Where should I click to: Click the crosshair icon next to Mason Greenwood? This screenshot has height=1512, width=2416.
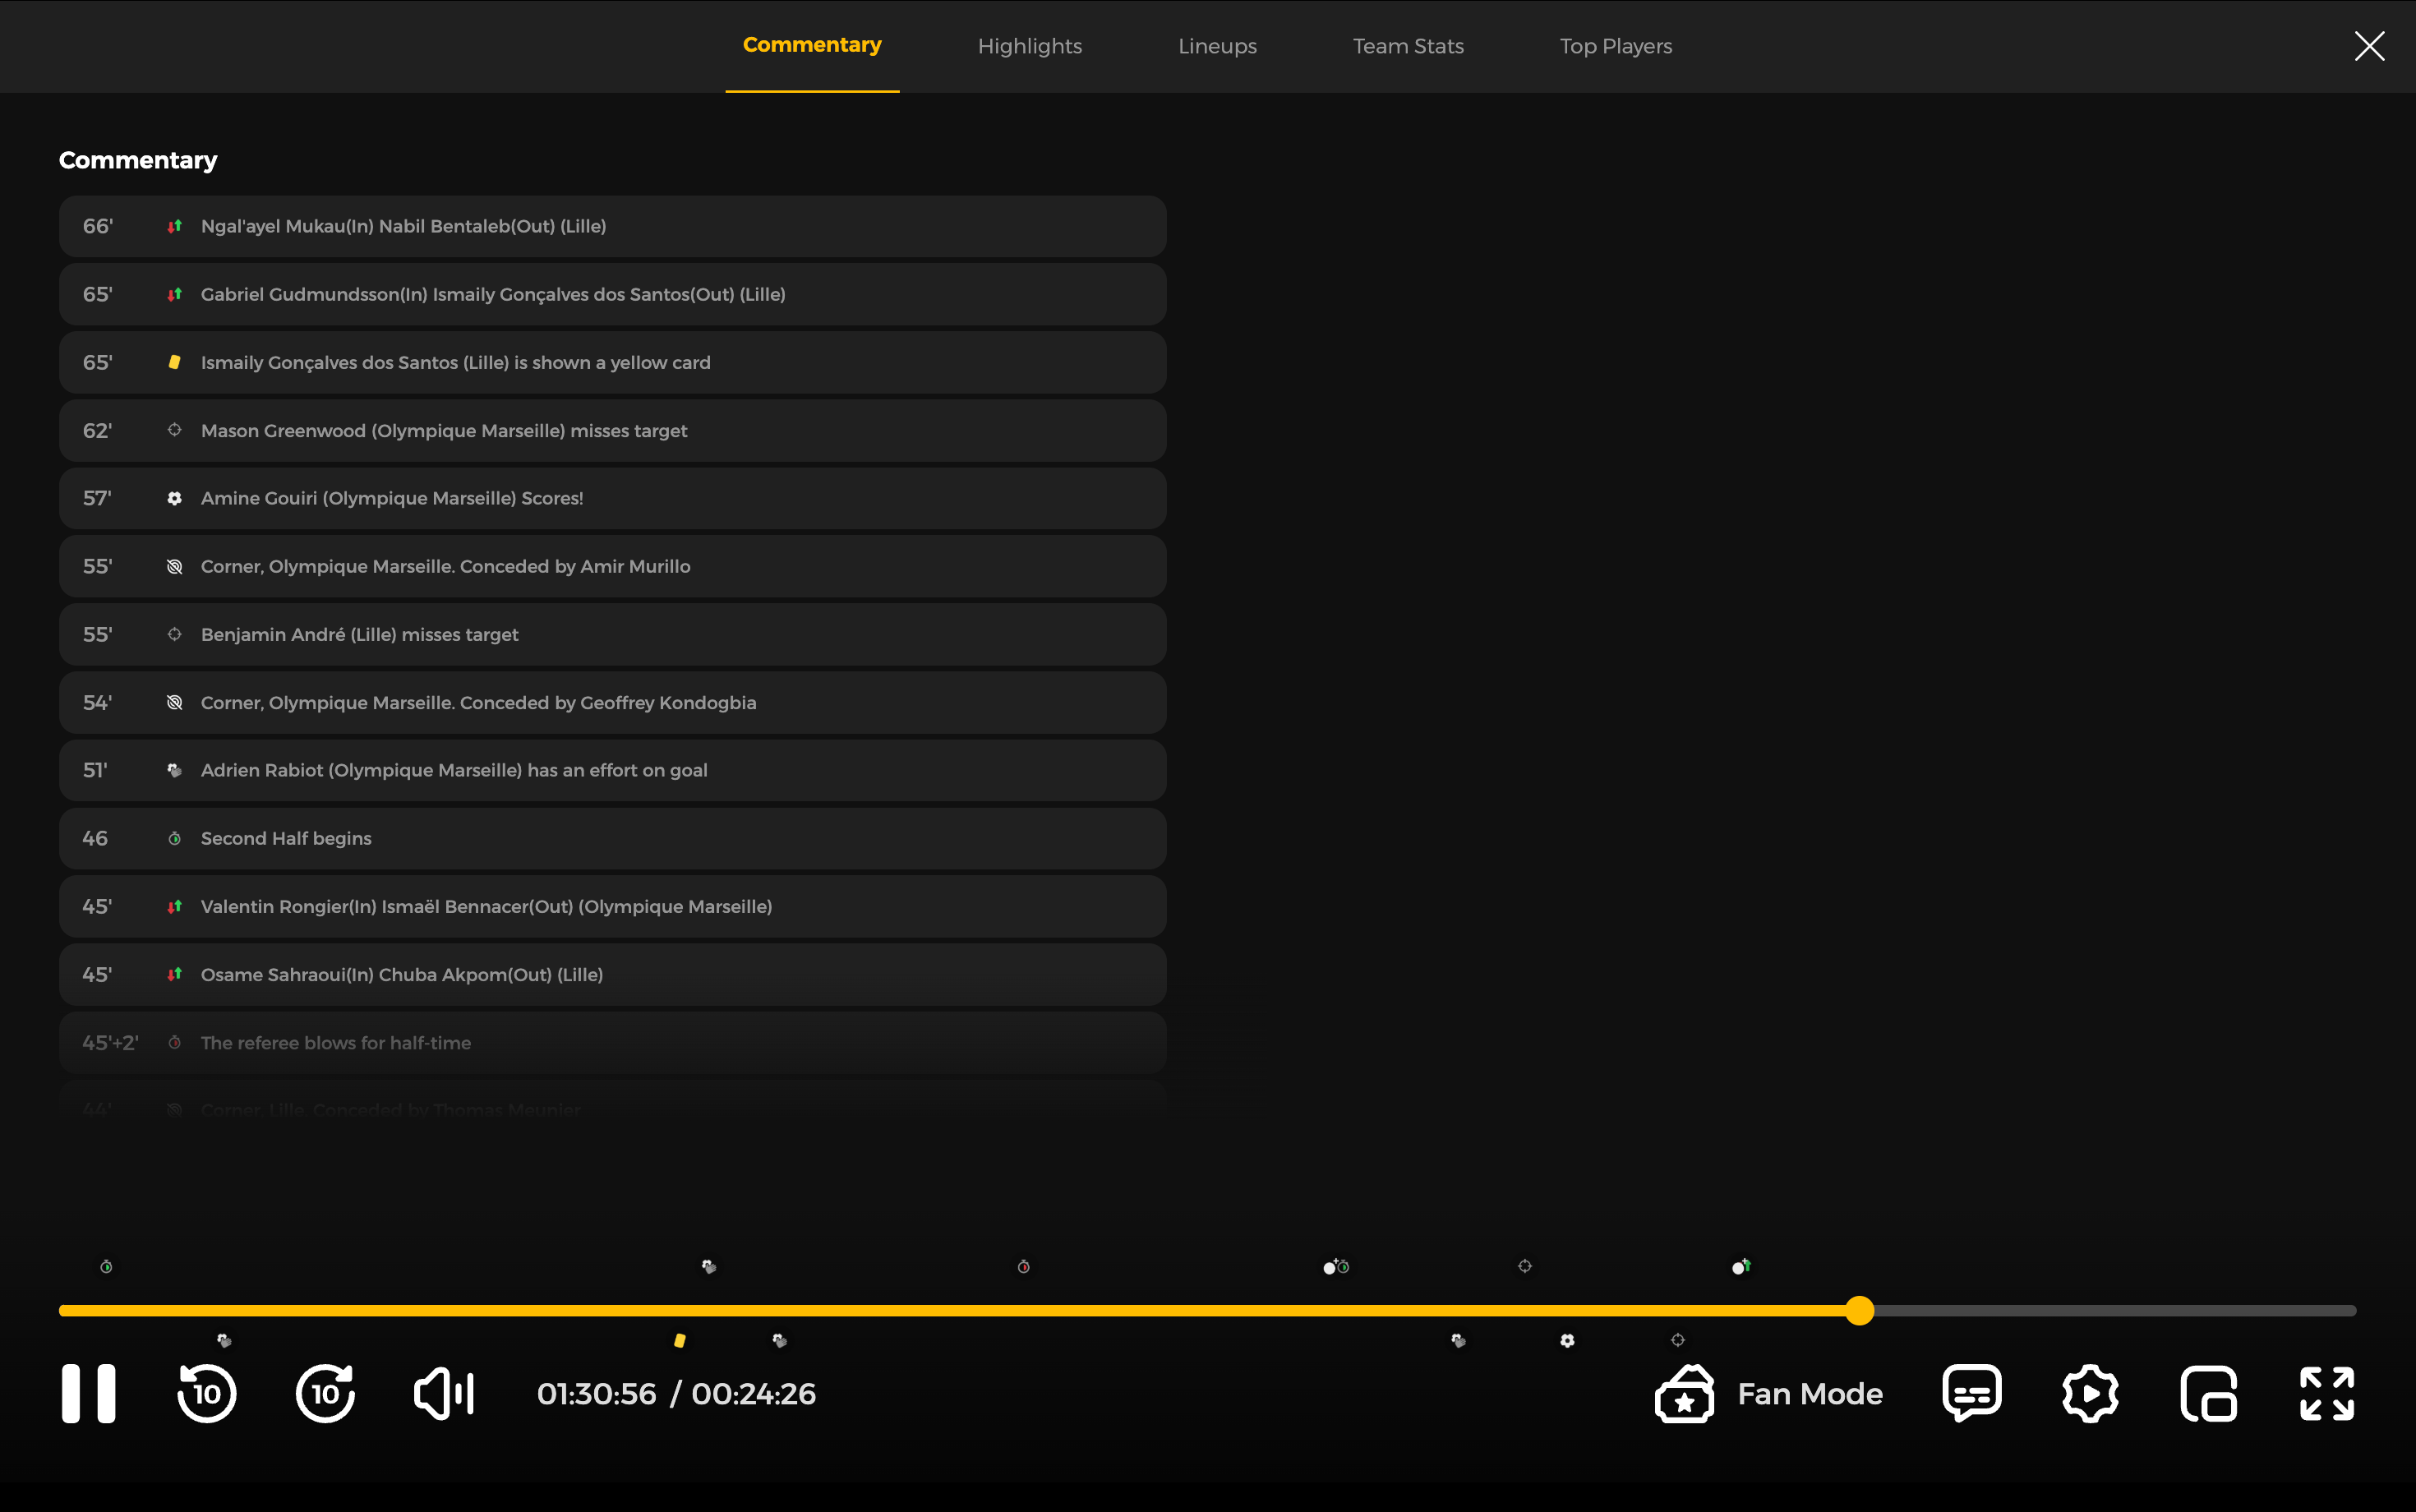click(x=174, y=430)
